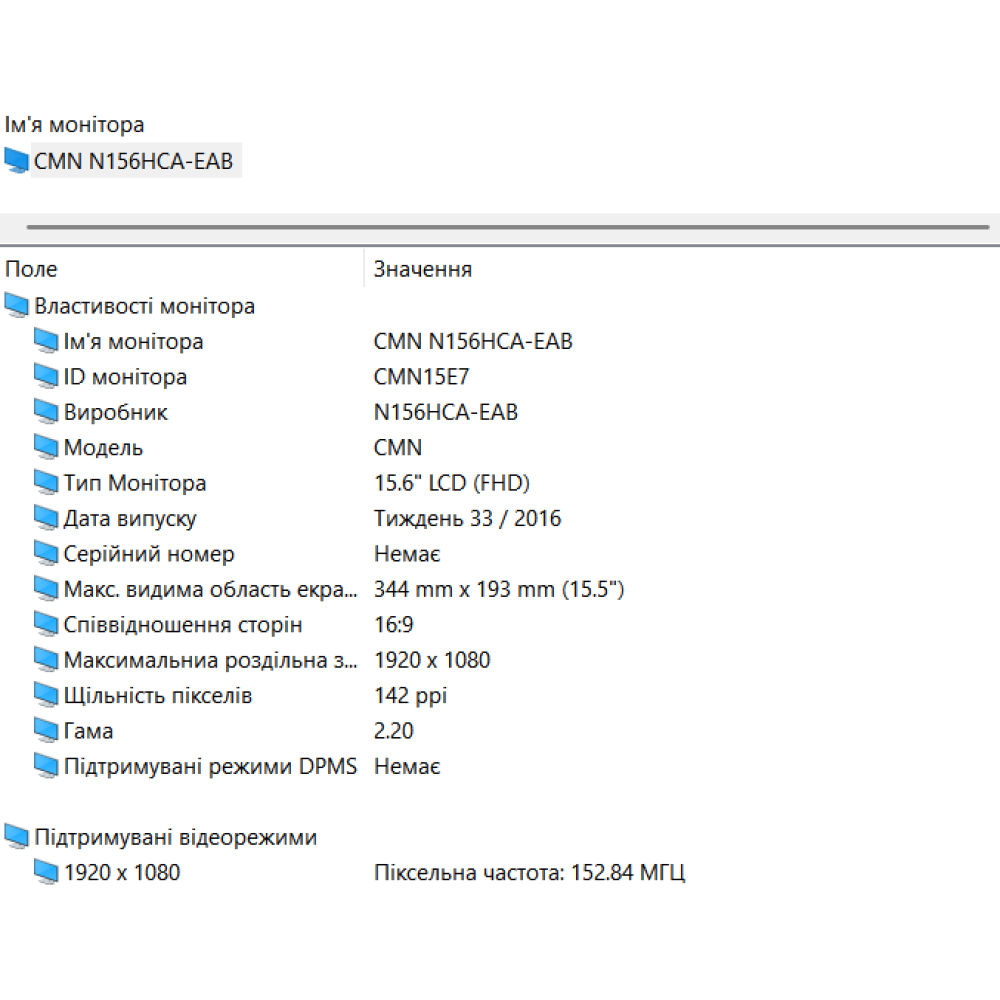The width and height of the screenshot is (1000, 1000).
Task: Click monitor icon beside top CMN N156HCA-EAB
Action: [17, 161]
